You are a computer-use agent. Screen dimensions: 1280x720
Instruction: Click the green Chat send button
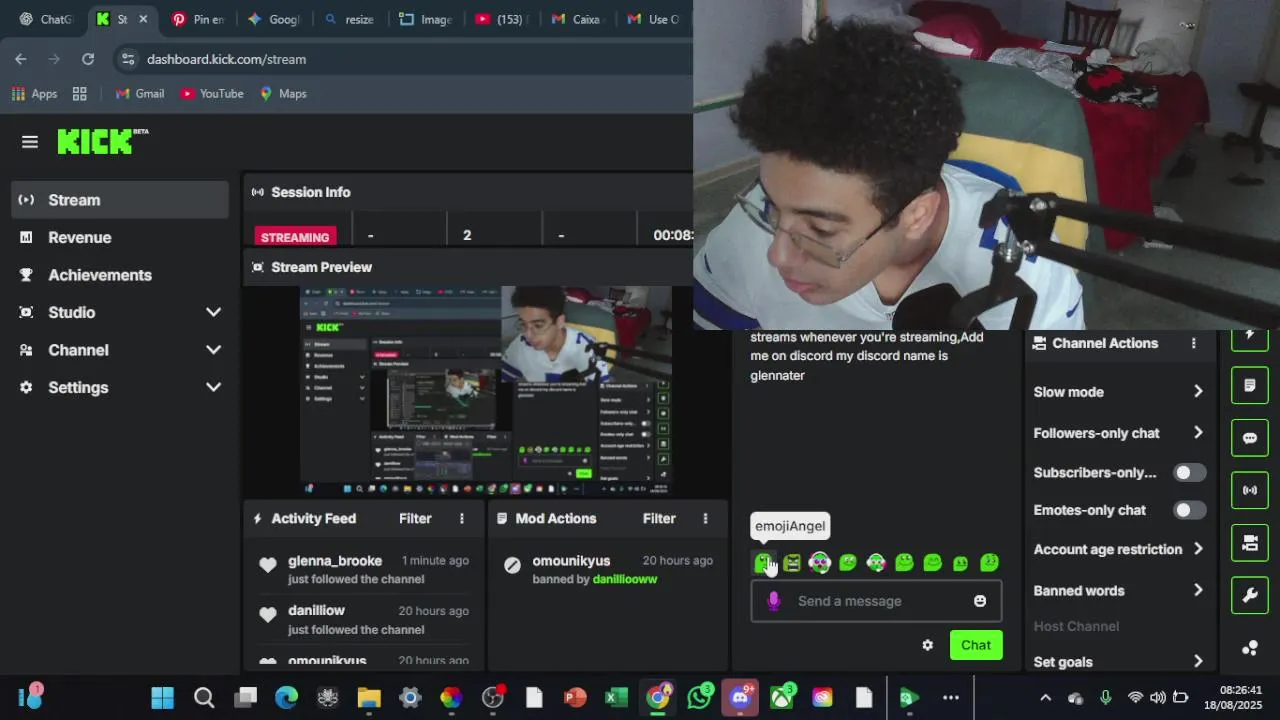pyautogui.click(x=976, y=645)
